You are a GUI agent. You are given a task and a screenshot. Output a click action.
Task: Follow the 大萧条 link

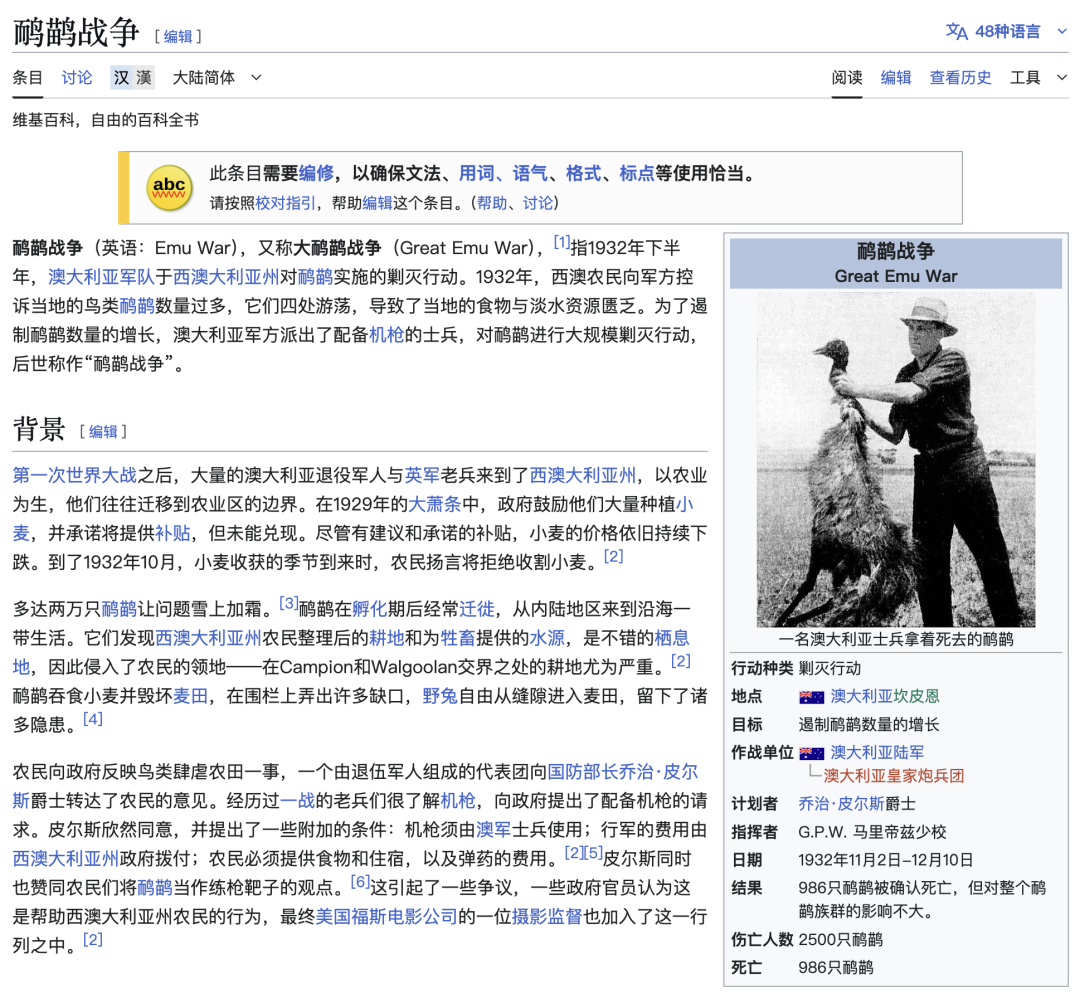click(435, 504)
